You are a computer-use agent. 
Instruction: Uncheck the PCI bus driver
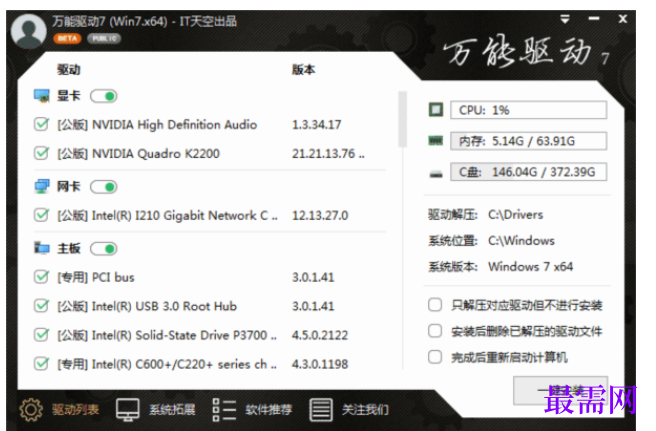(41, 277)
